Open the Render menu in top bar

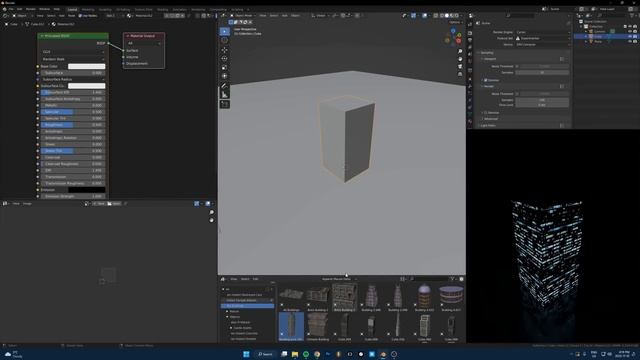[x=31, y=9]
